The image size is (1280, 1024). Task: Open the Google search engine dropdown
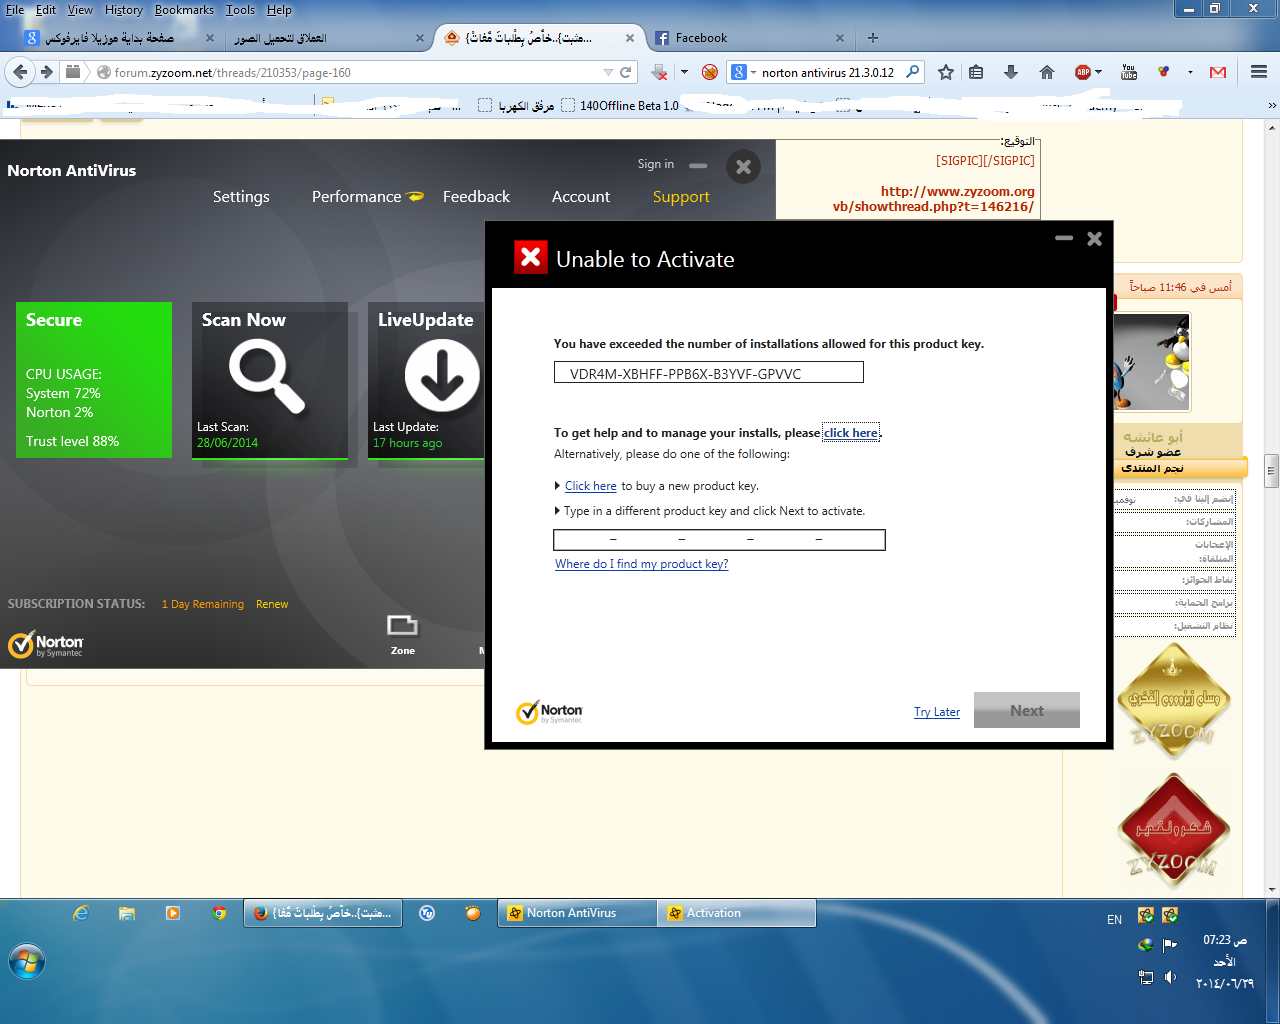click(x=743, y=72)
